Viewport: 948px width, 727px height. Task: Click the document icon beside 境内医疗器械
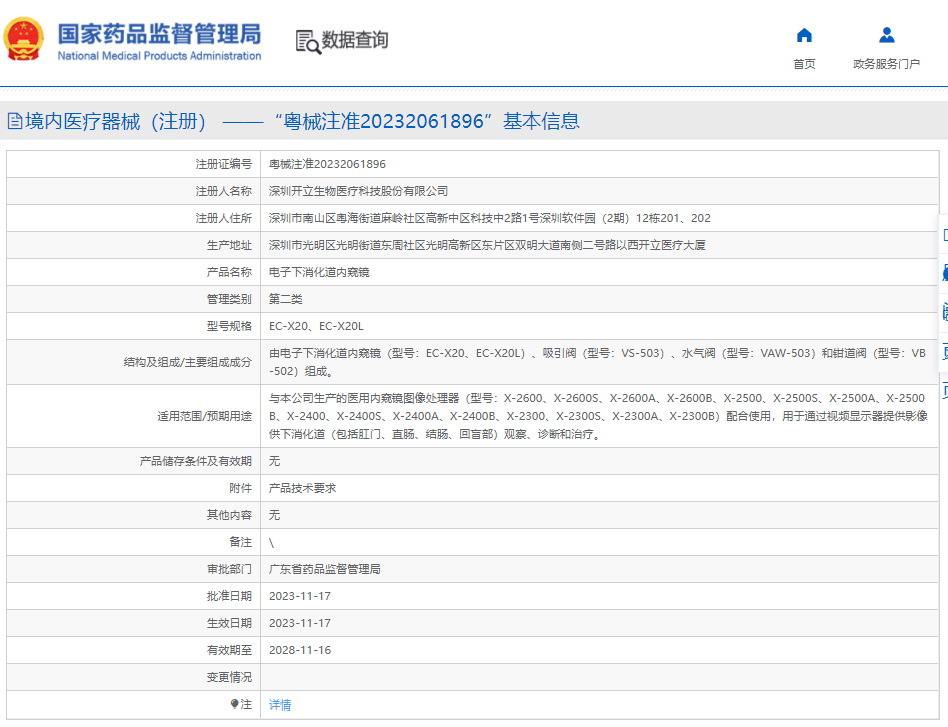[15, 122]
